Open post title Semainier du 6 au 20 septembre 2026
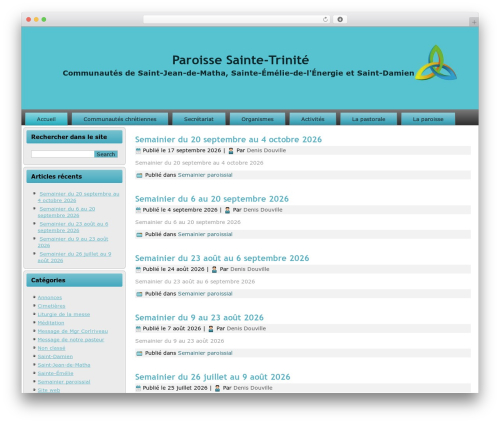This screenshot has height=423, width=500. point(212,199)
